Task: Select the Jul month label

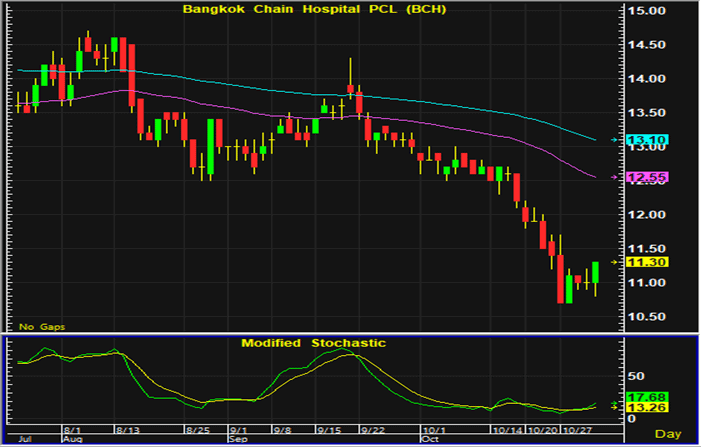Action: click(x=26, y=438)
